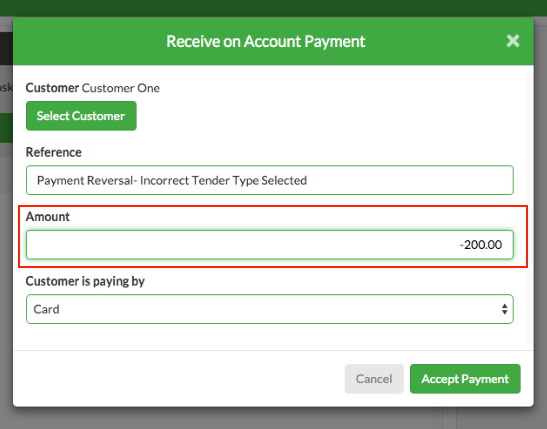Click the Select Customer button
547x429 pixels.
(x=81, y=116)
